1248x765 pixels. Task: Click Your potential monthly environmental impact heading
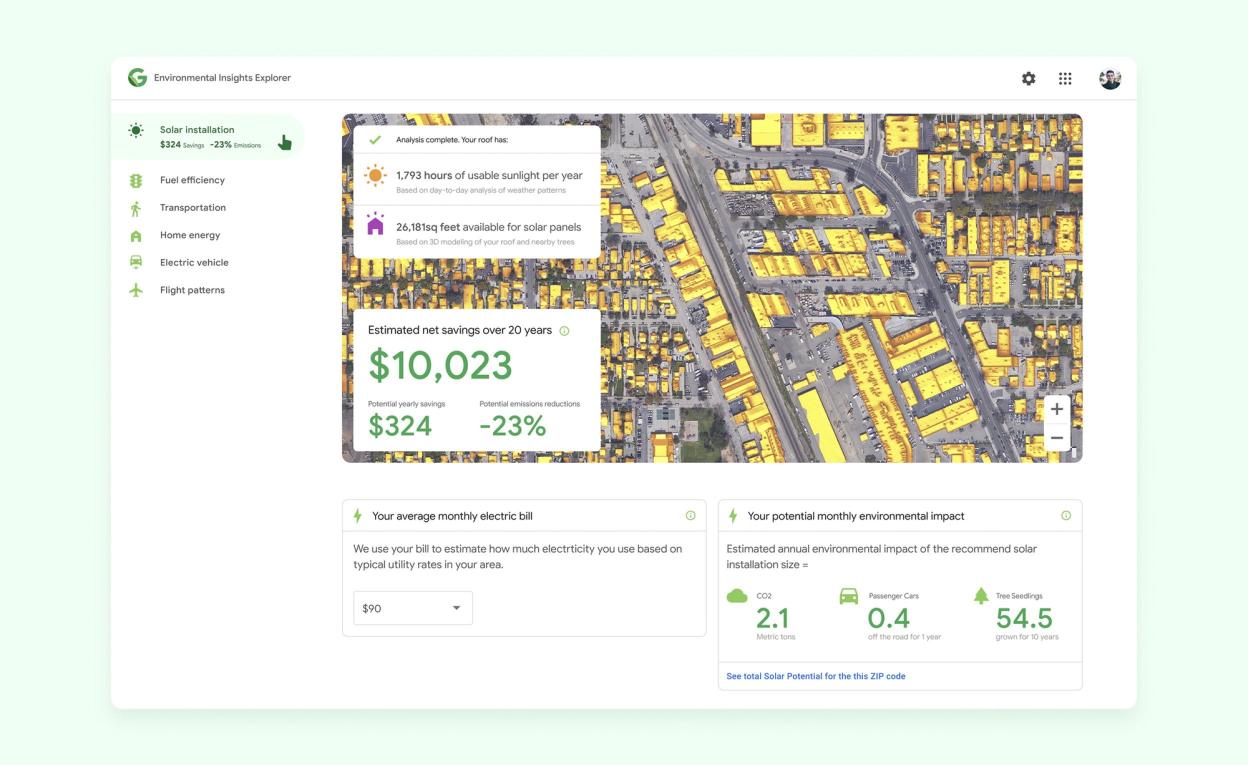[856, 516]
